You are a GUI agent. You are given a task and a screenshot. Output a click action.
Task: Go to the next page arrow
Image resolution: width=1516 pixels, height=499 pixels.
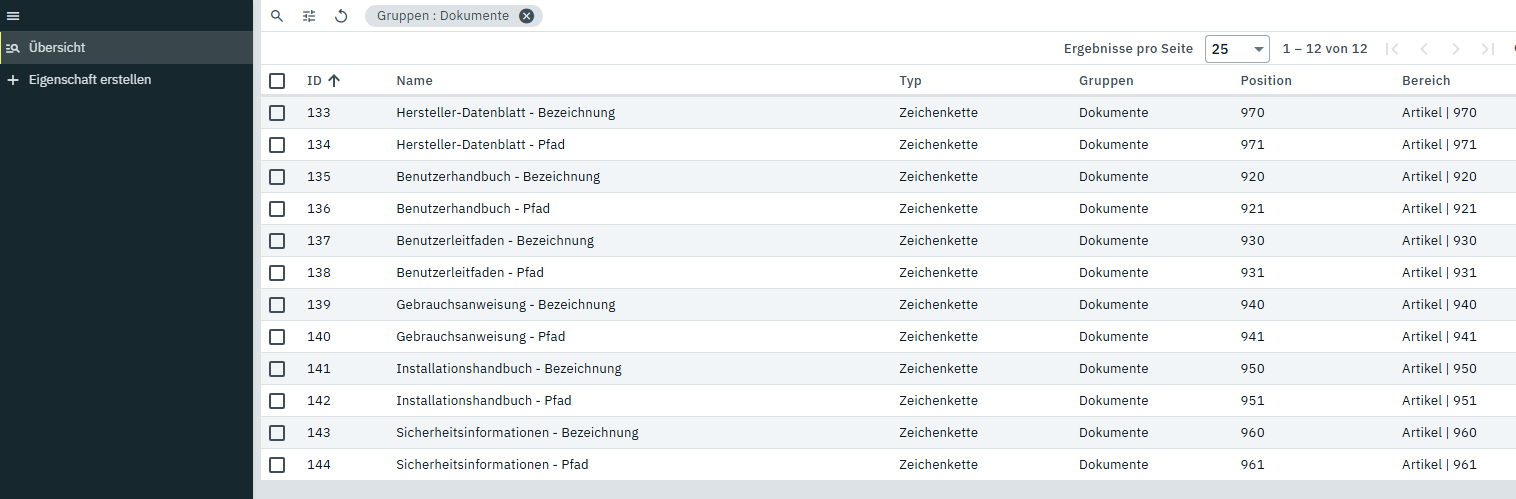[1456, 49]
